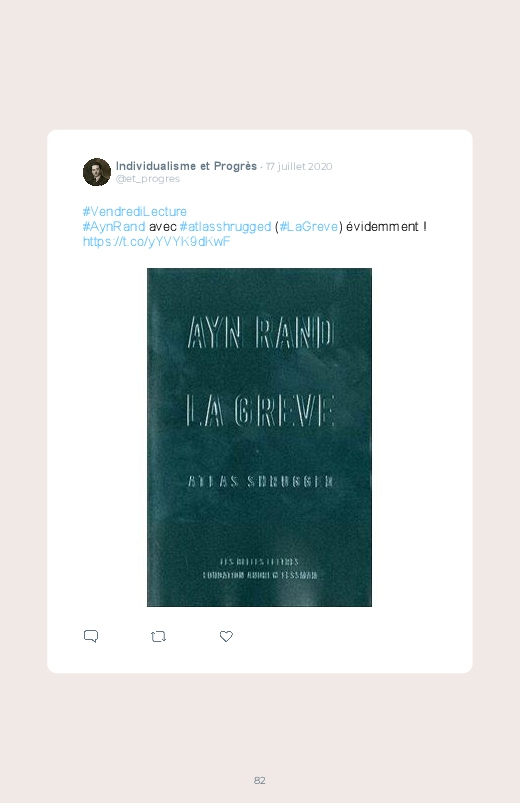Image resolution: width=520 pixels, height=803 pixels.
Task: Click the ATLAS SHRUGGED subtitle on cover
Action: point(261,481)
